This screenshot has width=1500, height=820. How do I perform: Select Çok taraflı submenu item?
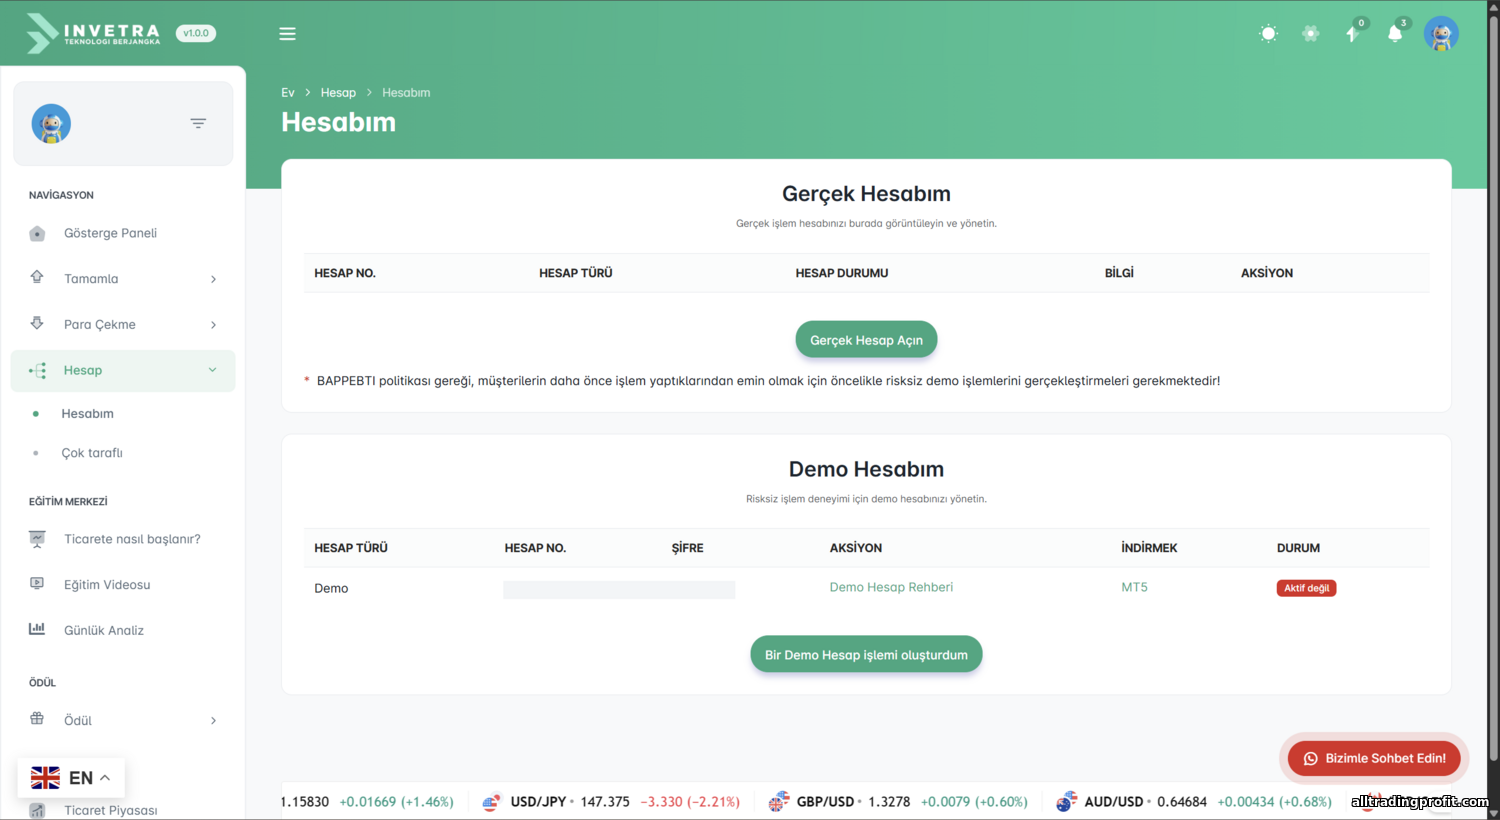point(92,453)
